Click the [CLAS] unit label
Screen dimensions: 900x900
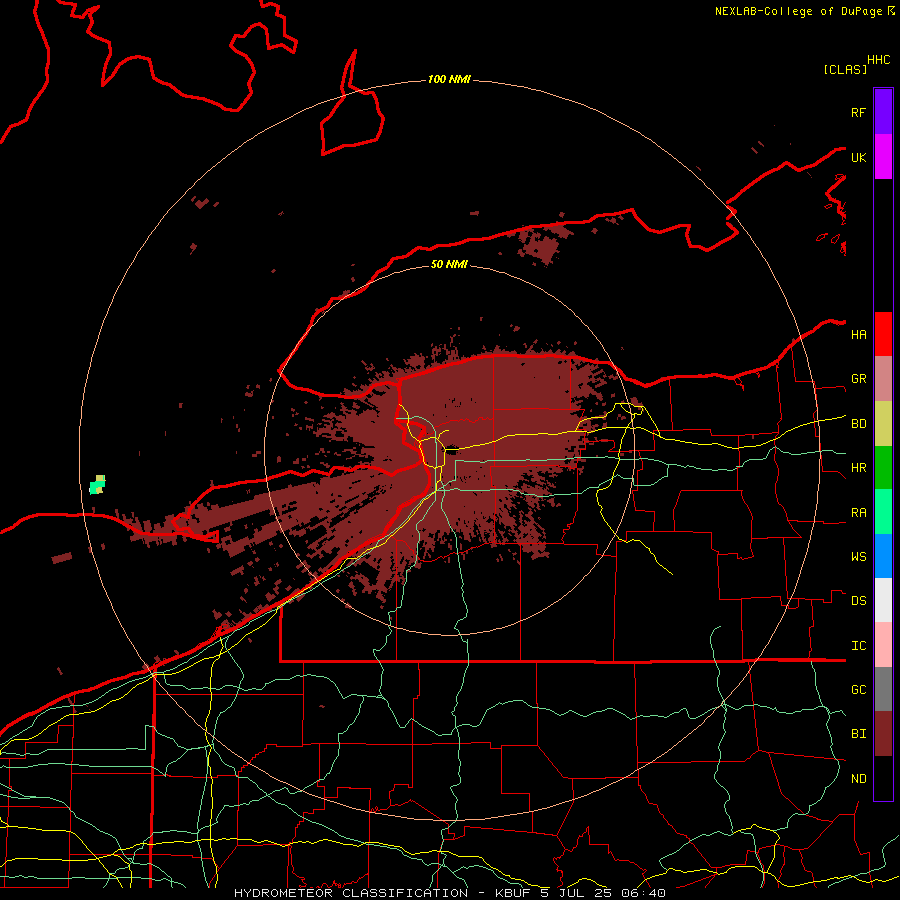845,69
